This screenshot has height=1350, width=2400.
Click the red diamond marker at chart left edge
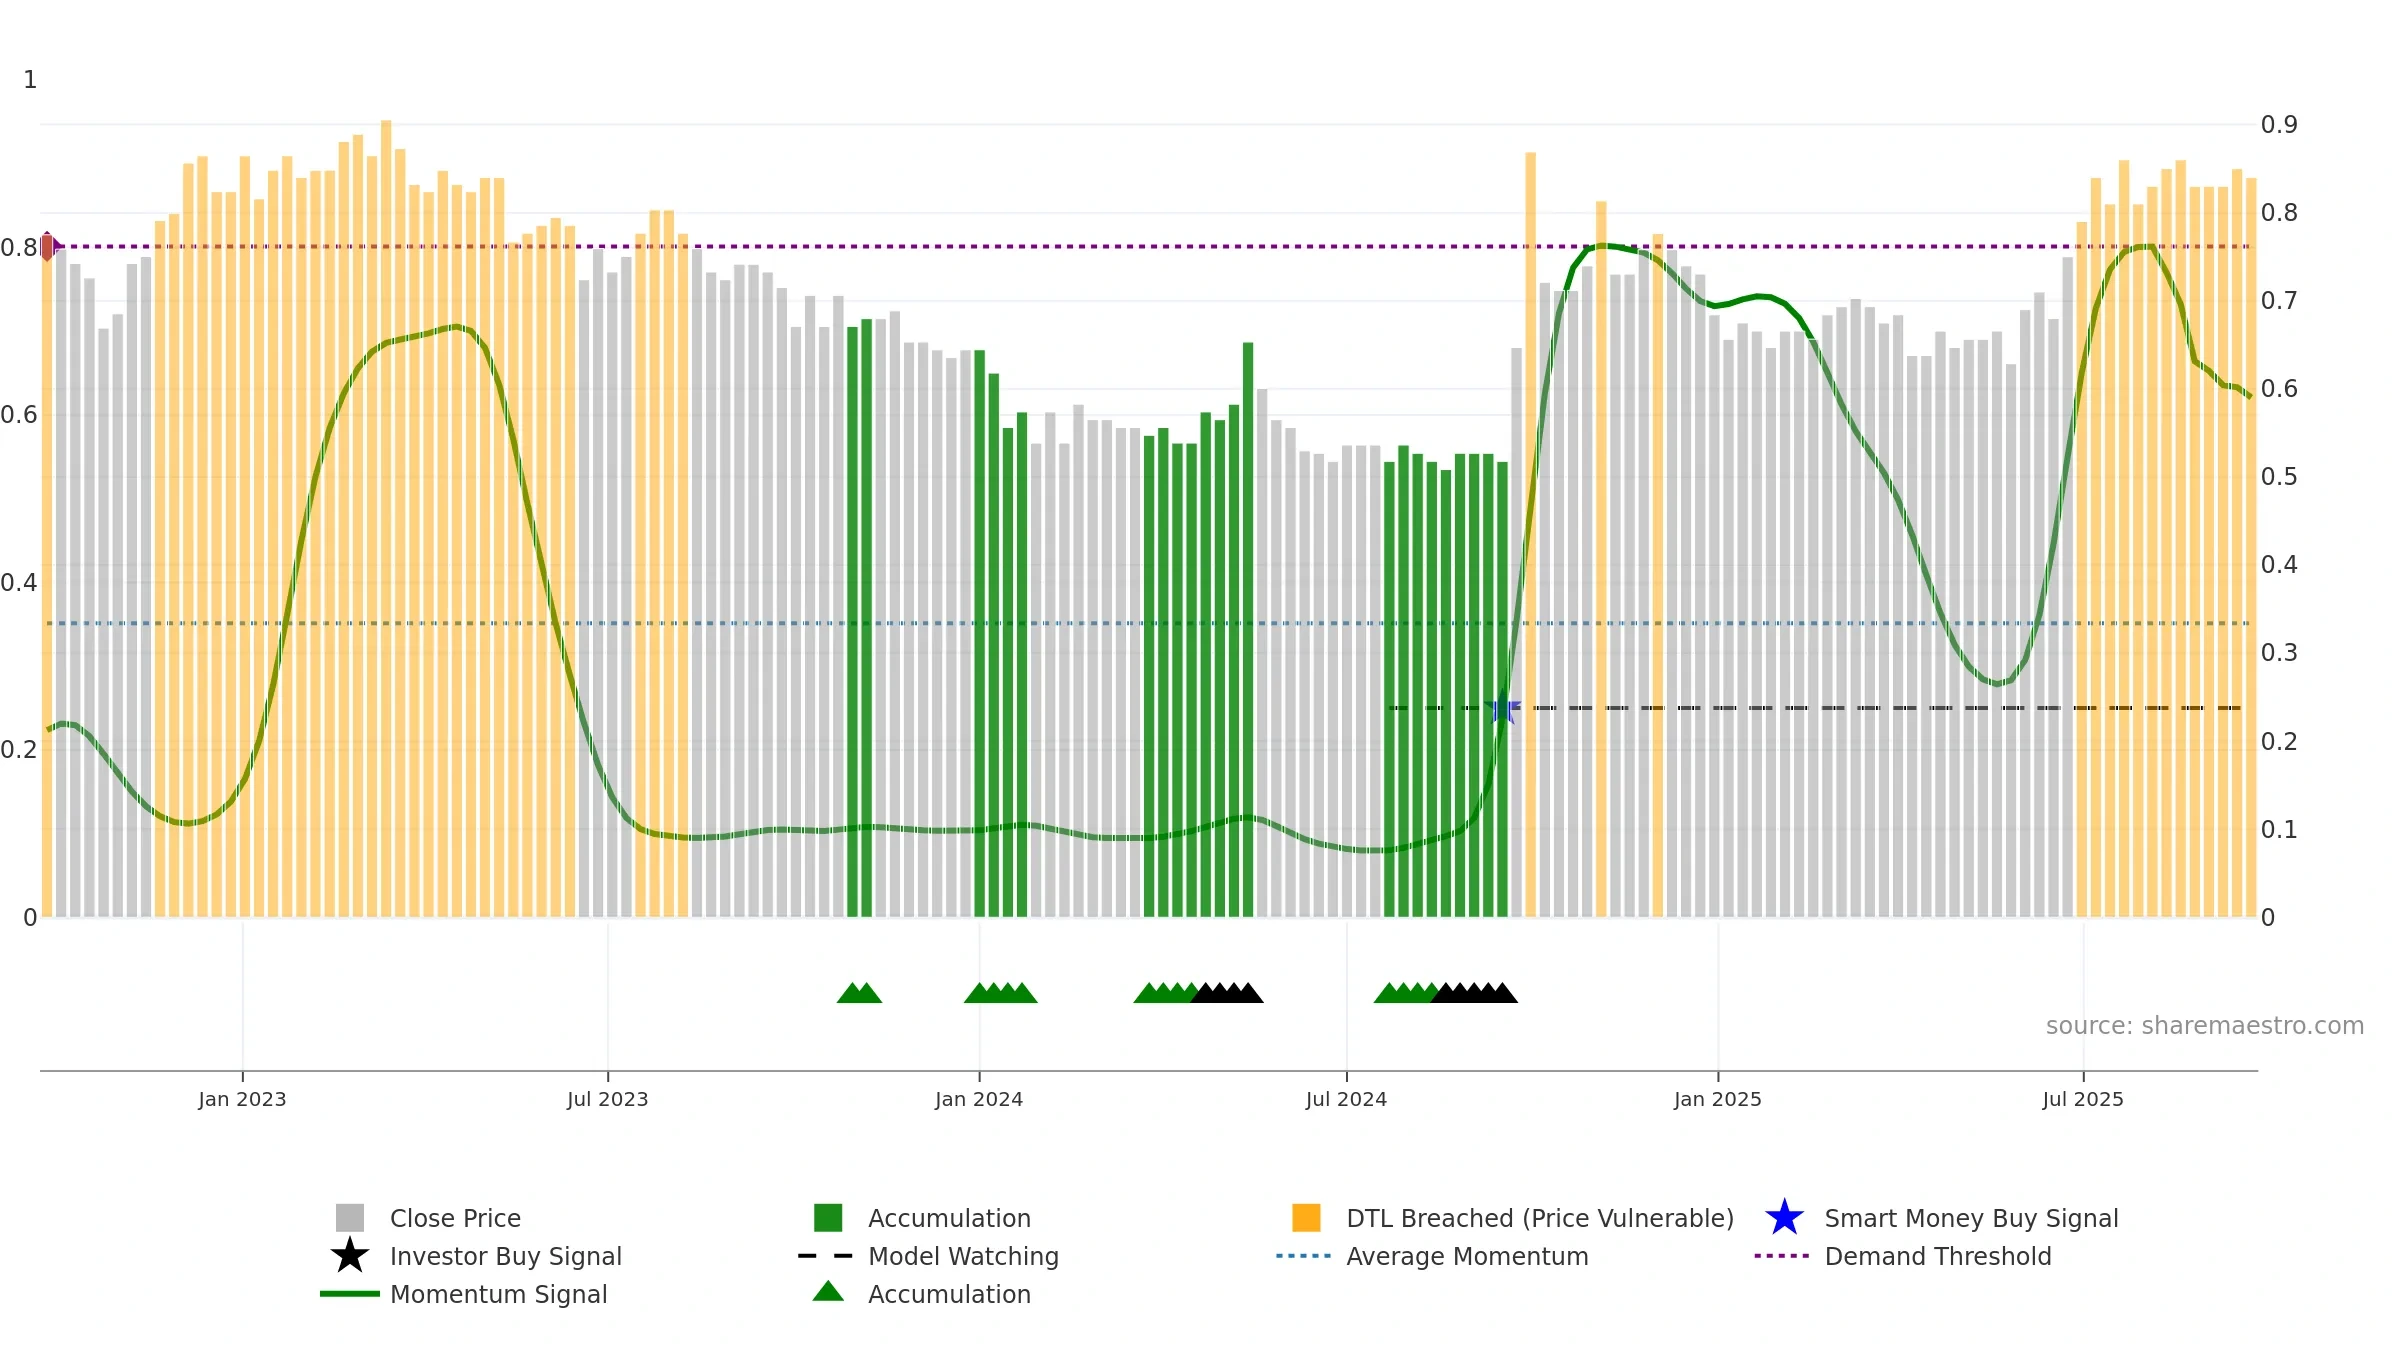pos(47,246)
